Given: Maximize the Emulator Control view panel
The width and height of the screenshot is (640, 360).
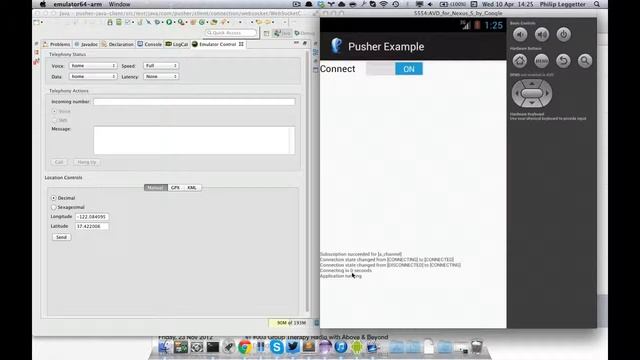Looking at the screenshot, I should coord(304,43).
